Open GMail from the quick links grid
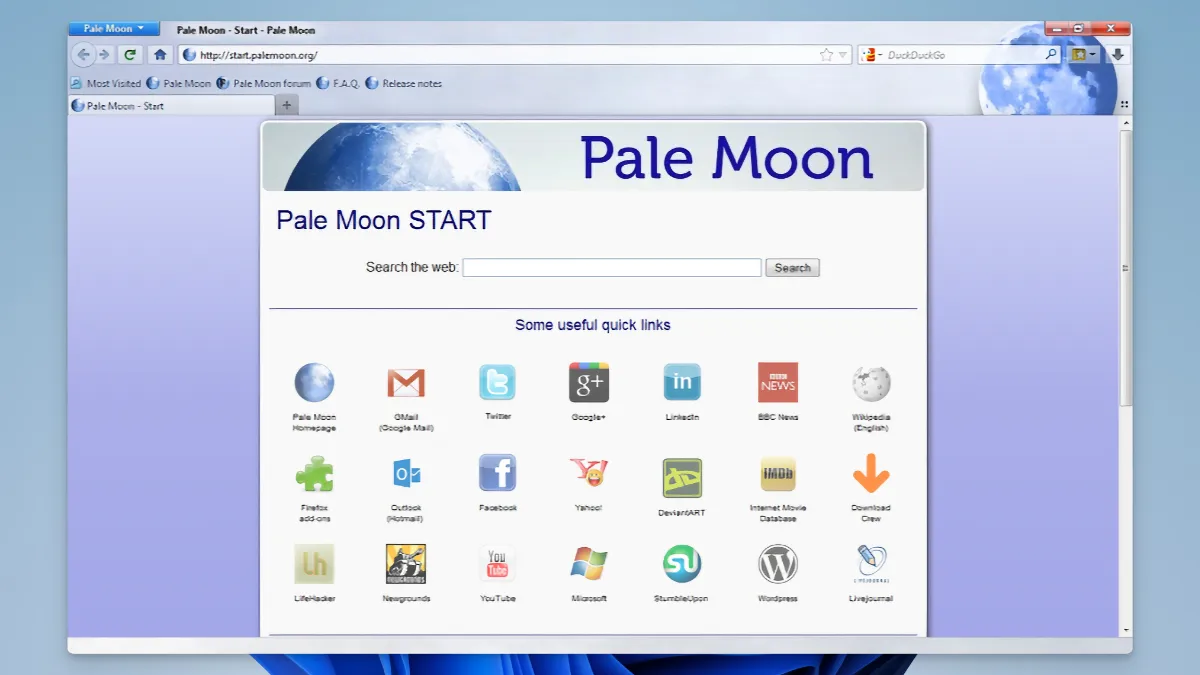Screen dimensions: 1200x675 coord(405,382)
